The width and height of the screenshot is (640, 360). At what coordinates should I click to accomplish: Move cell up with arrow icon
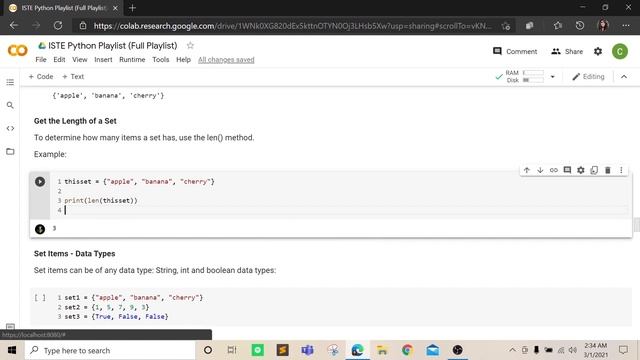click(527, 170)
